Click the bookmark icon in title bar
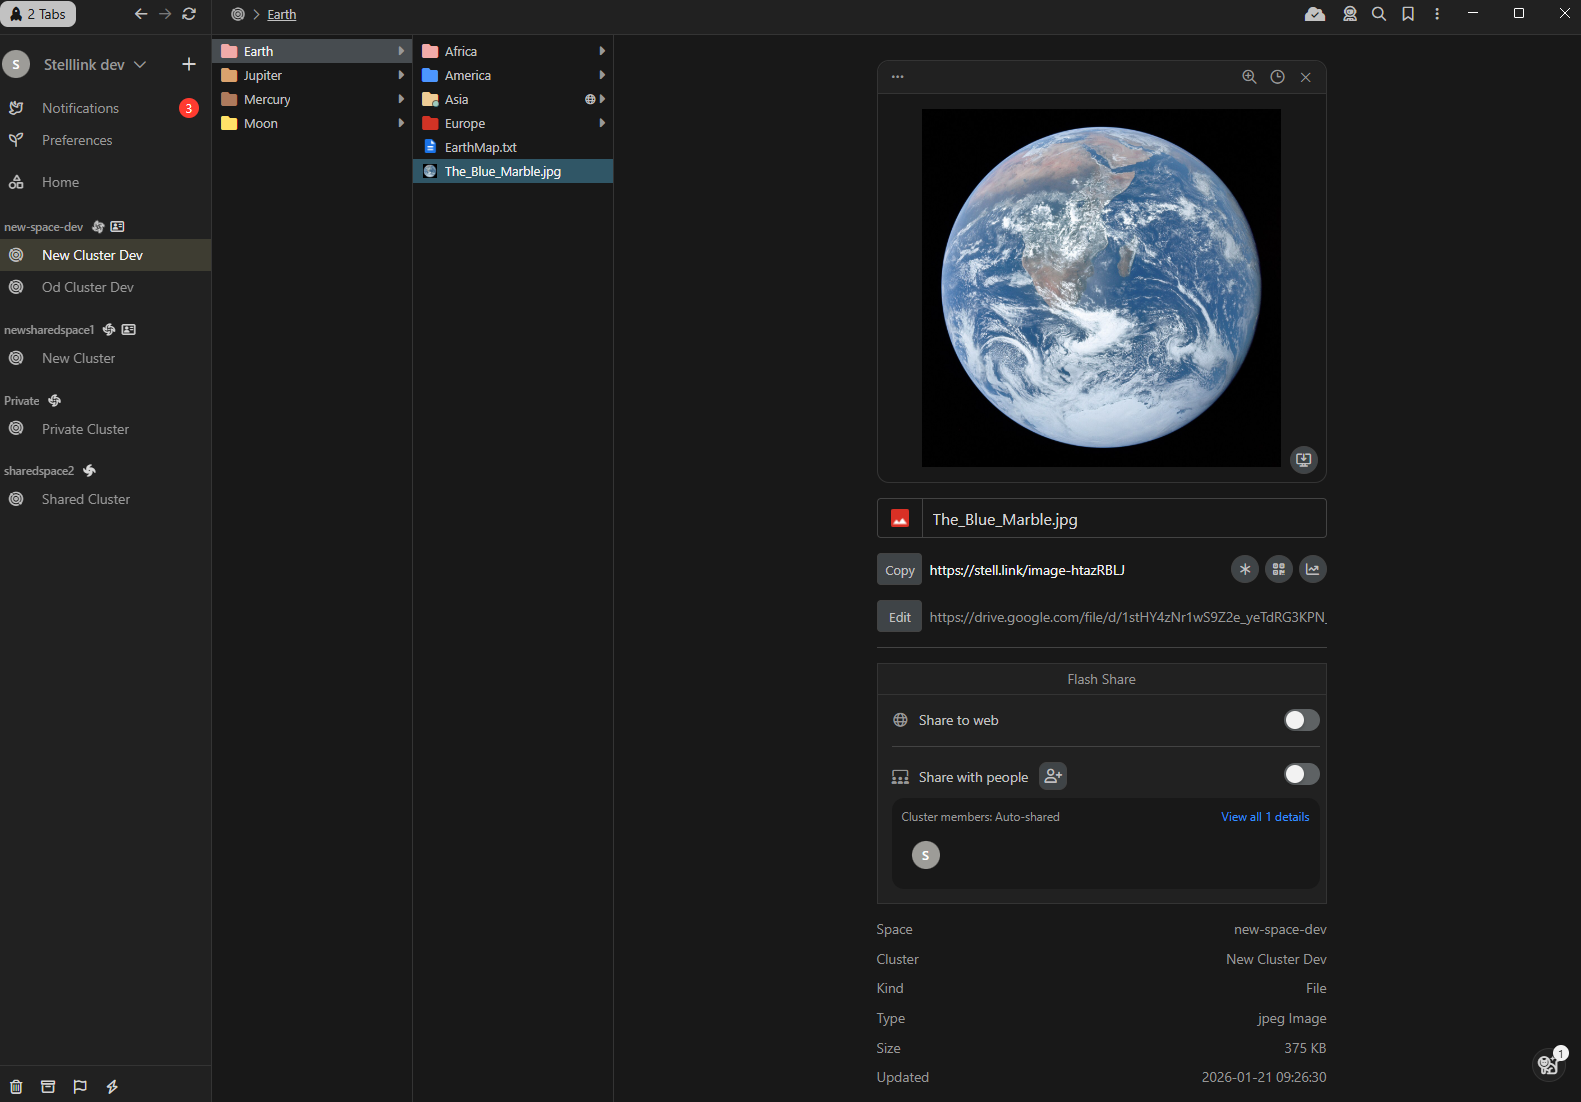 (x=1408, y=14)
